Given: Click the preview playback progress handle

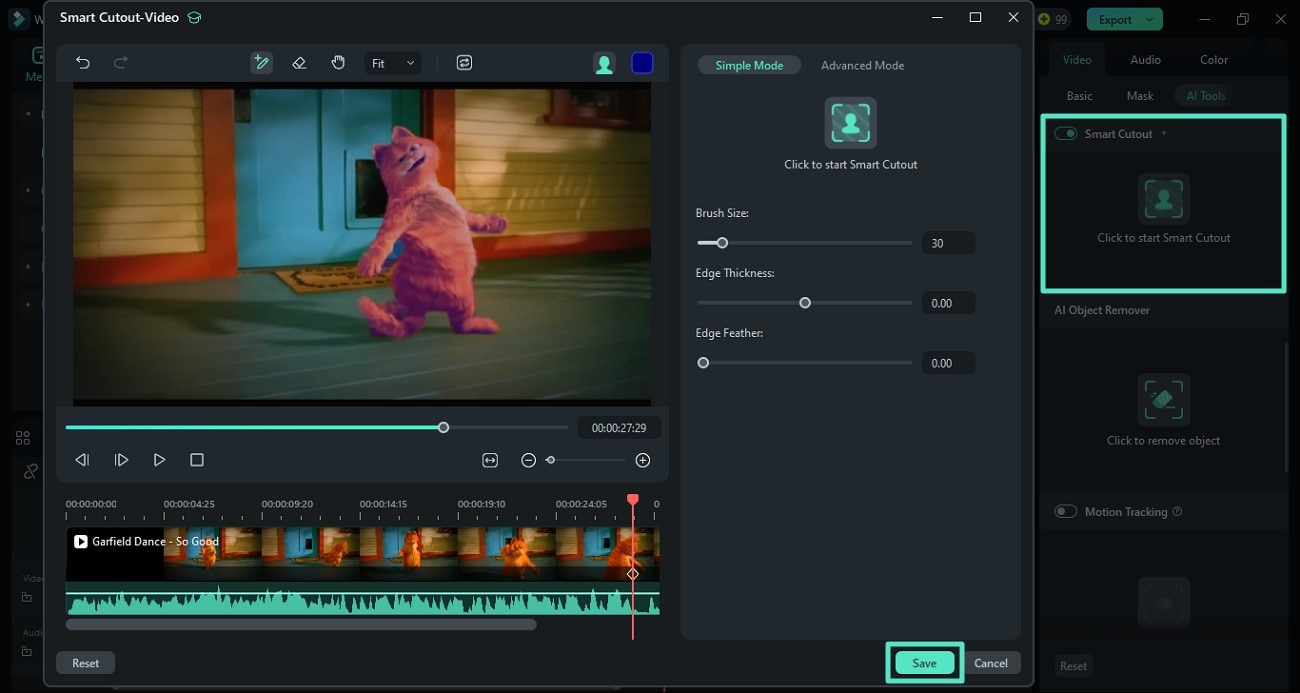Looking at the screenshot, I should 443,427.
